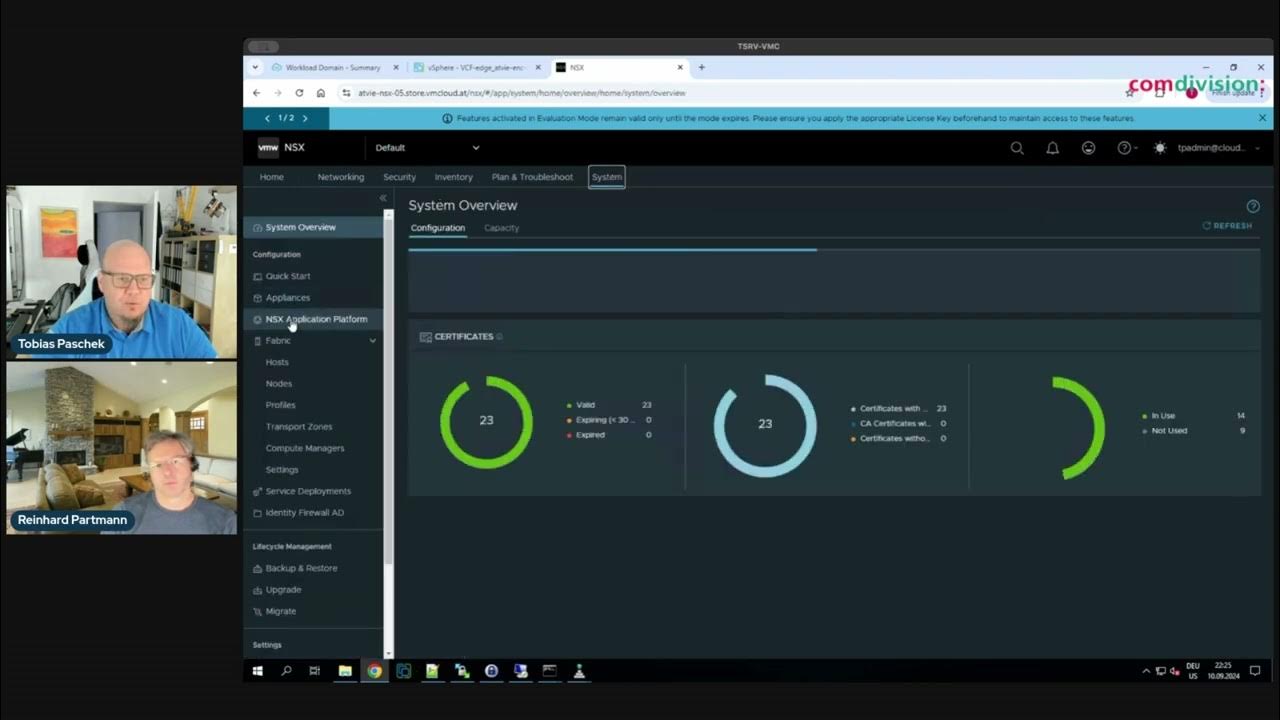Switch to vSphere VCF-edge browser tab

tap(476, 67)
